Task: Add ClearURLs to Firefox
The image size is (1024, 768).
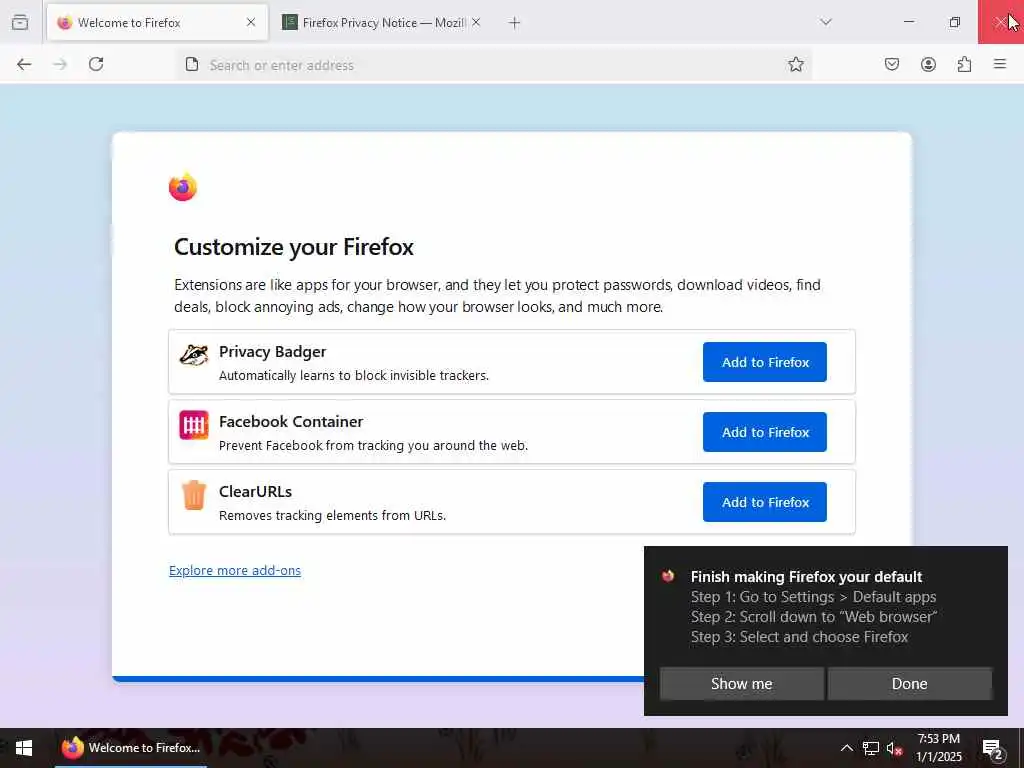Action: 765,502
